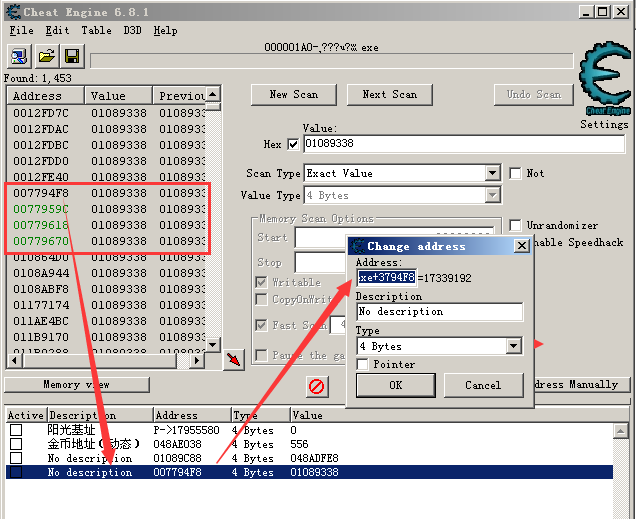Select result address 011B9170
This screenshot has width=636, height=519.
41,337
